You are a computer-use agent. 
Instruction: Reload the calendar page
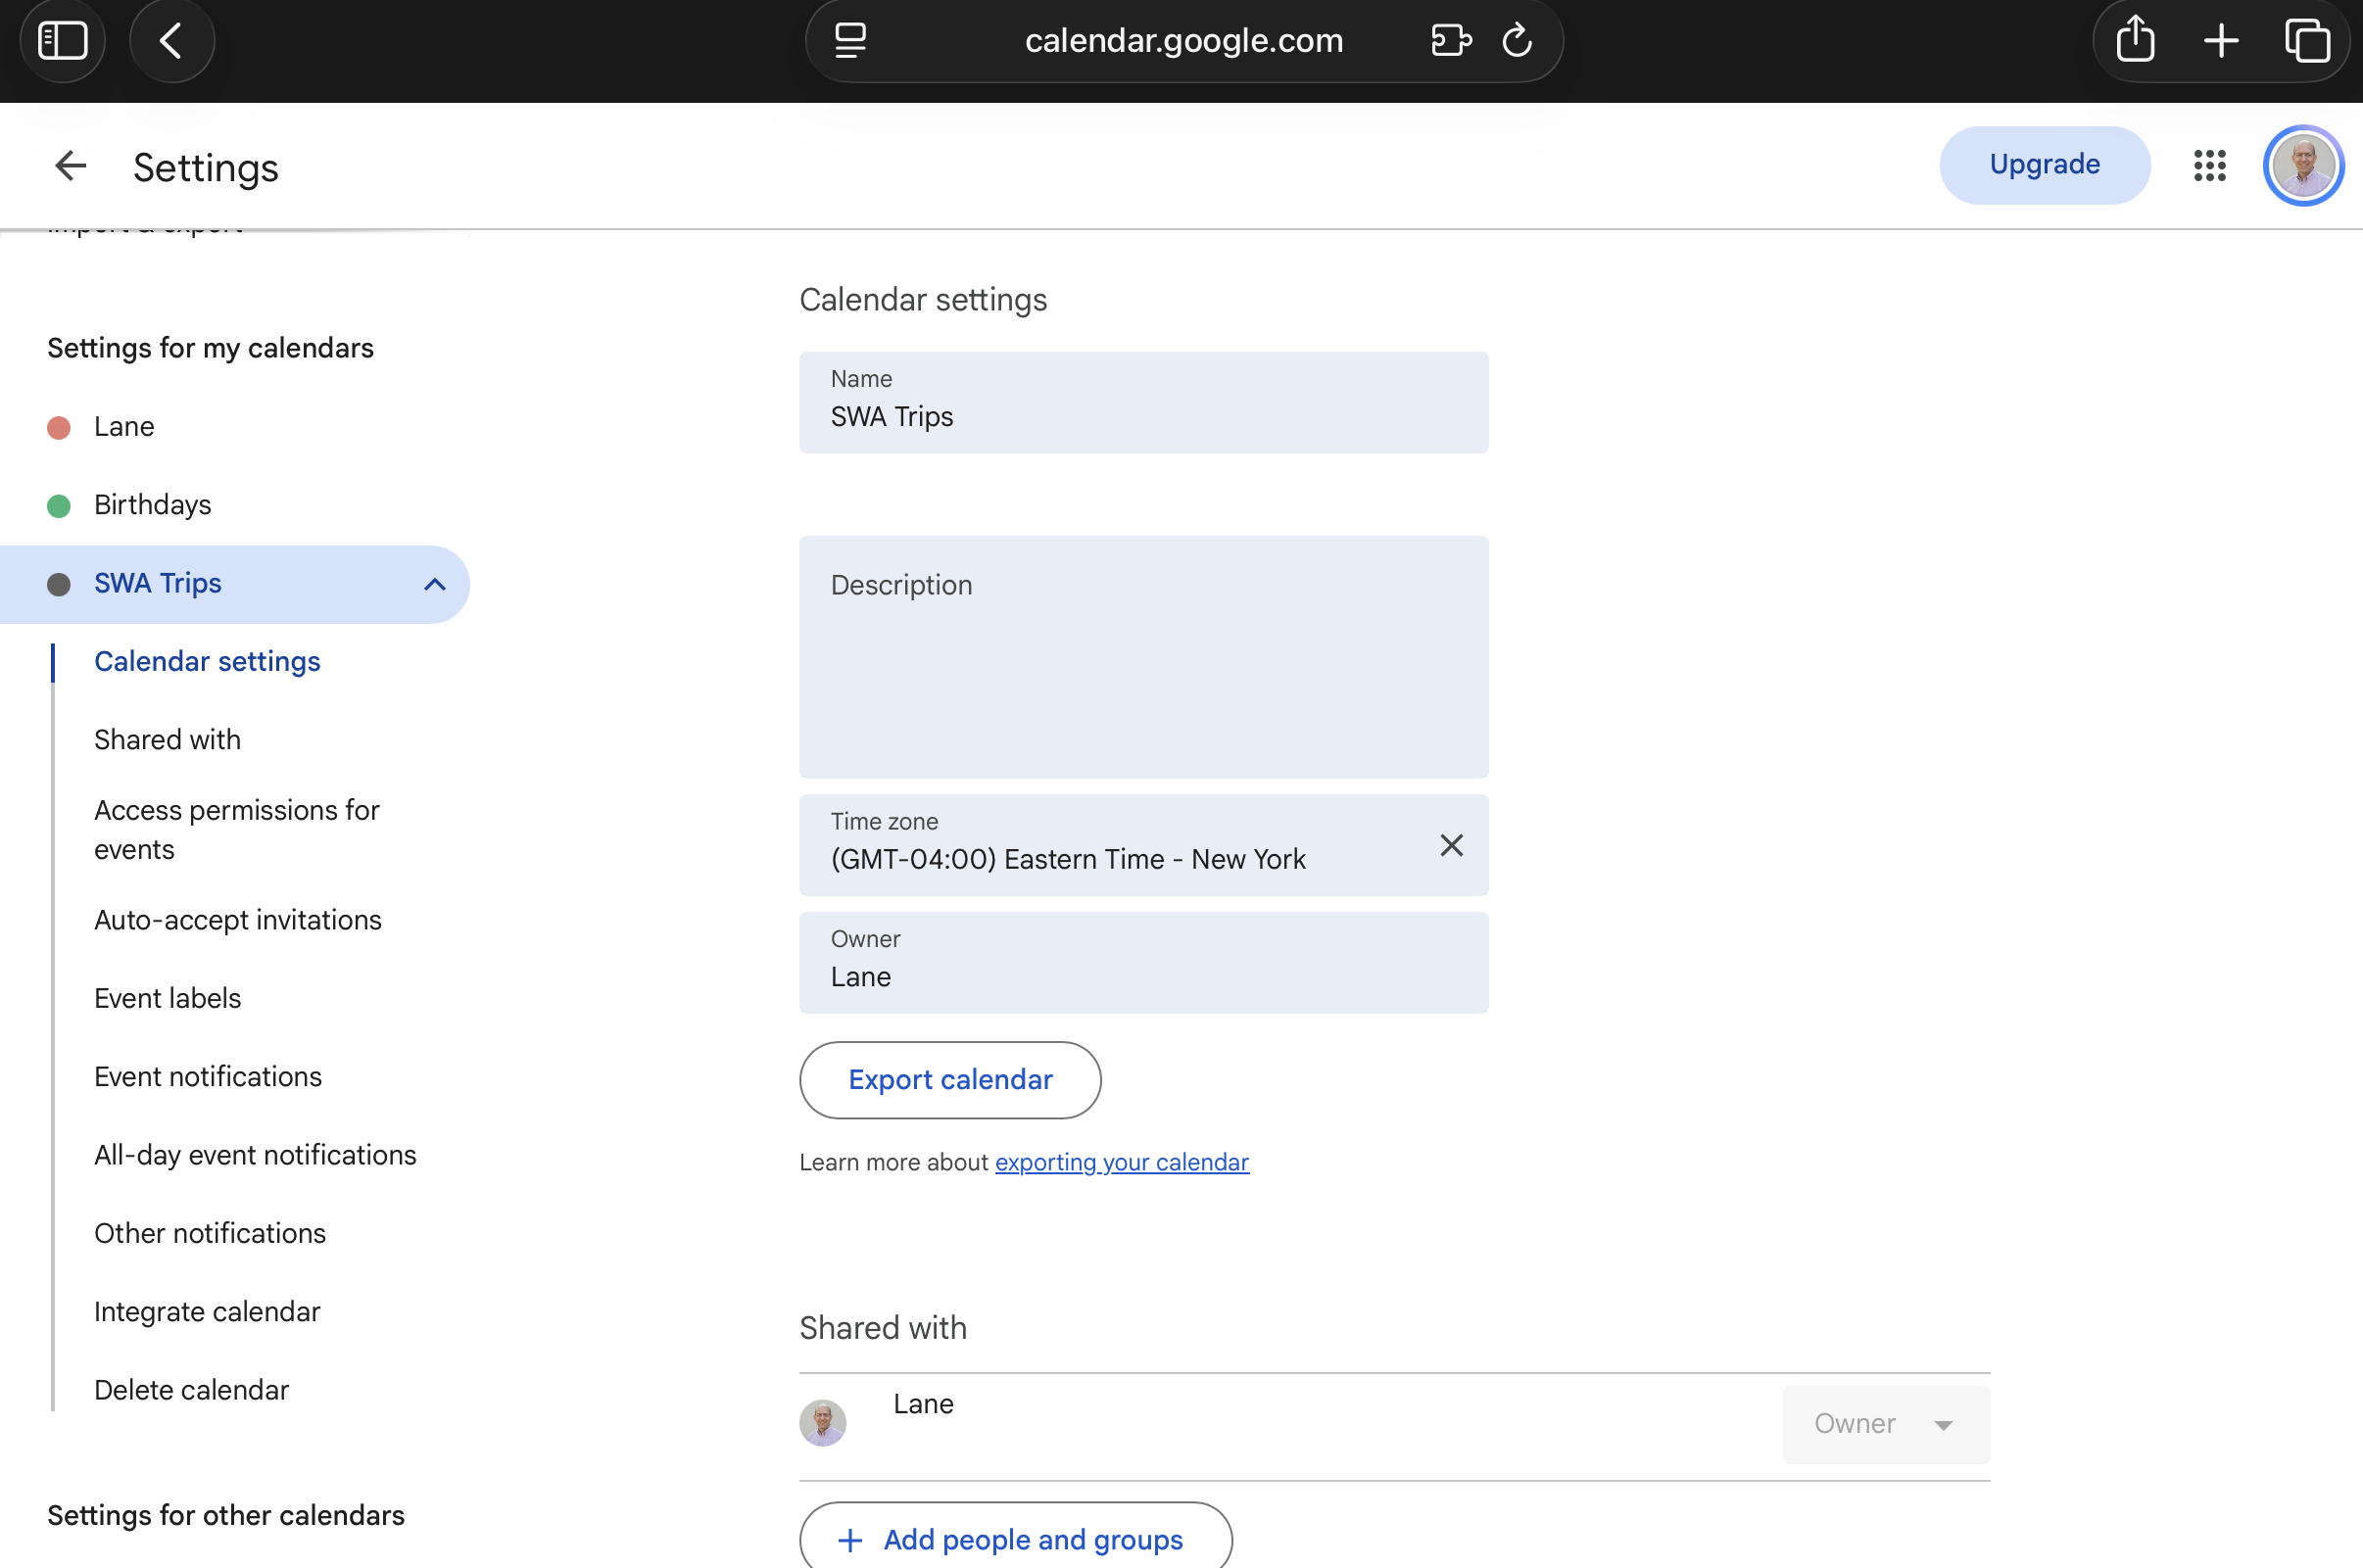pyautogui.click(x=1517, y=41)
